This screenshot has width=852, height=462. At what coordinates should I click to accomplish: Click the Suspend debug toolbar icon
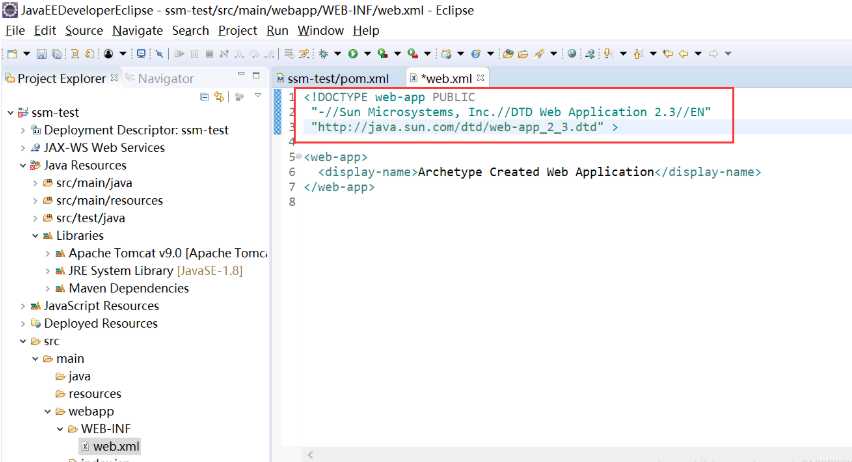pos(194,53)
